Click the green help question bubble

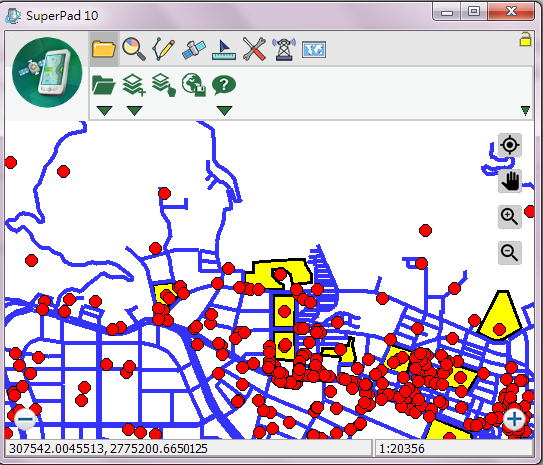(x=224, y=85)
